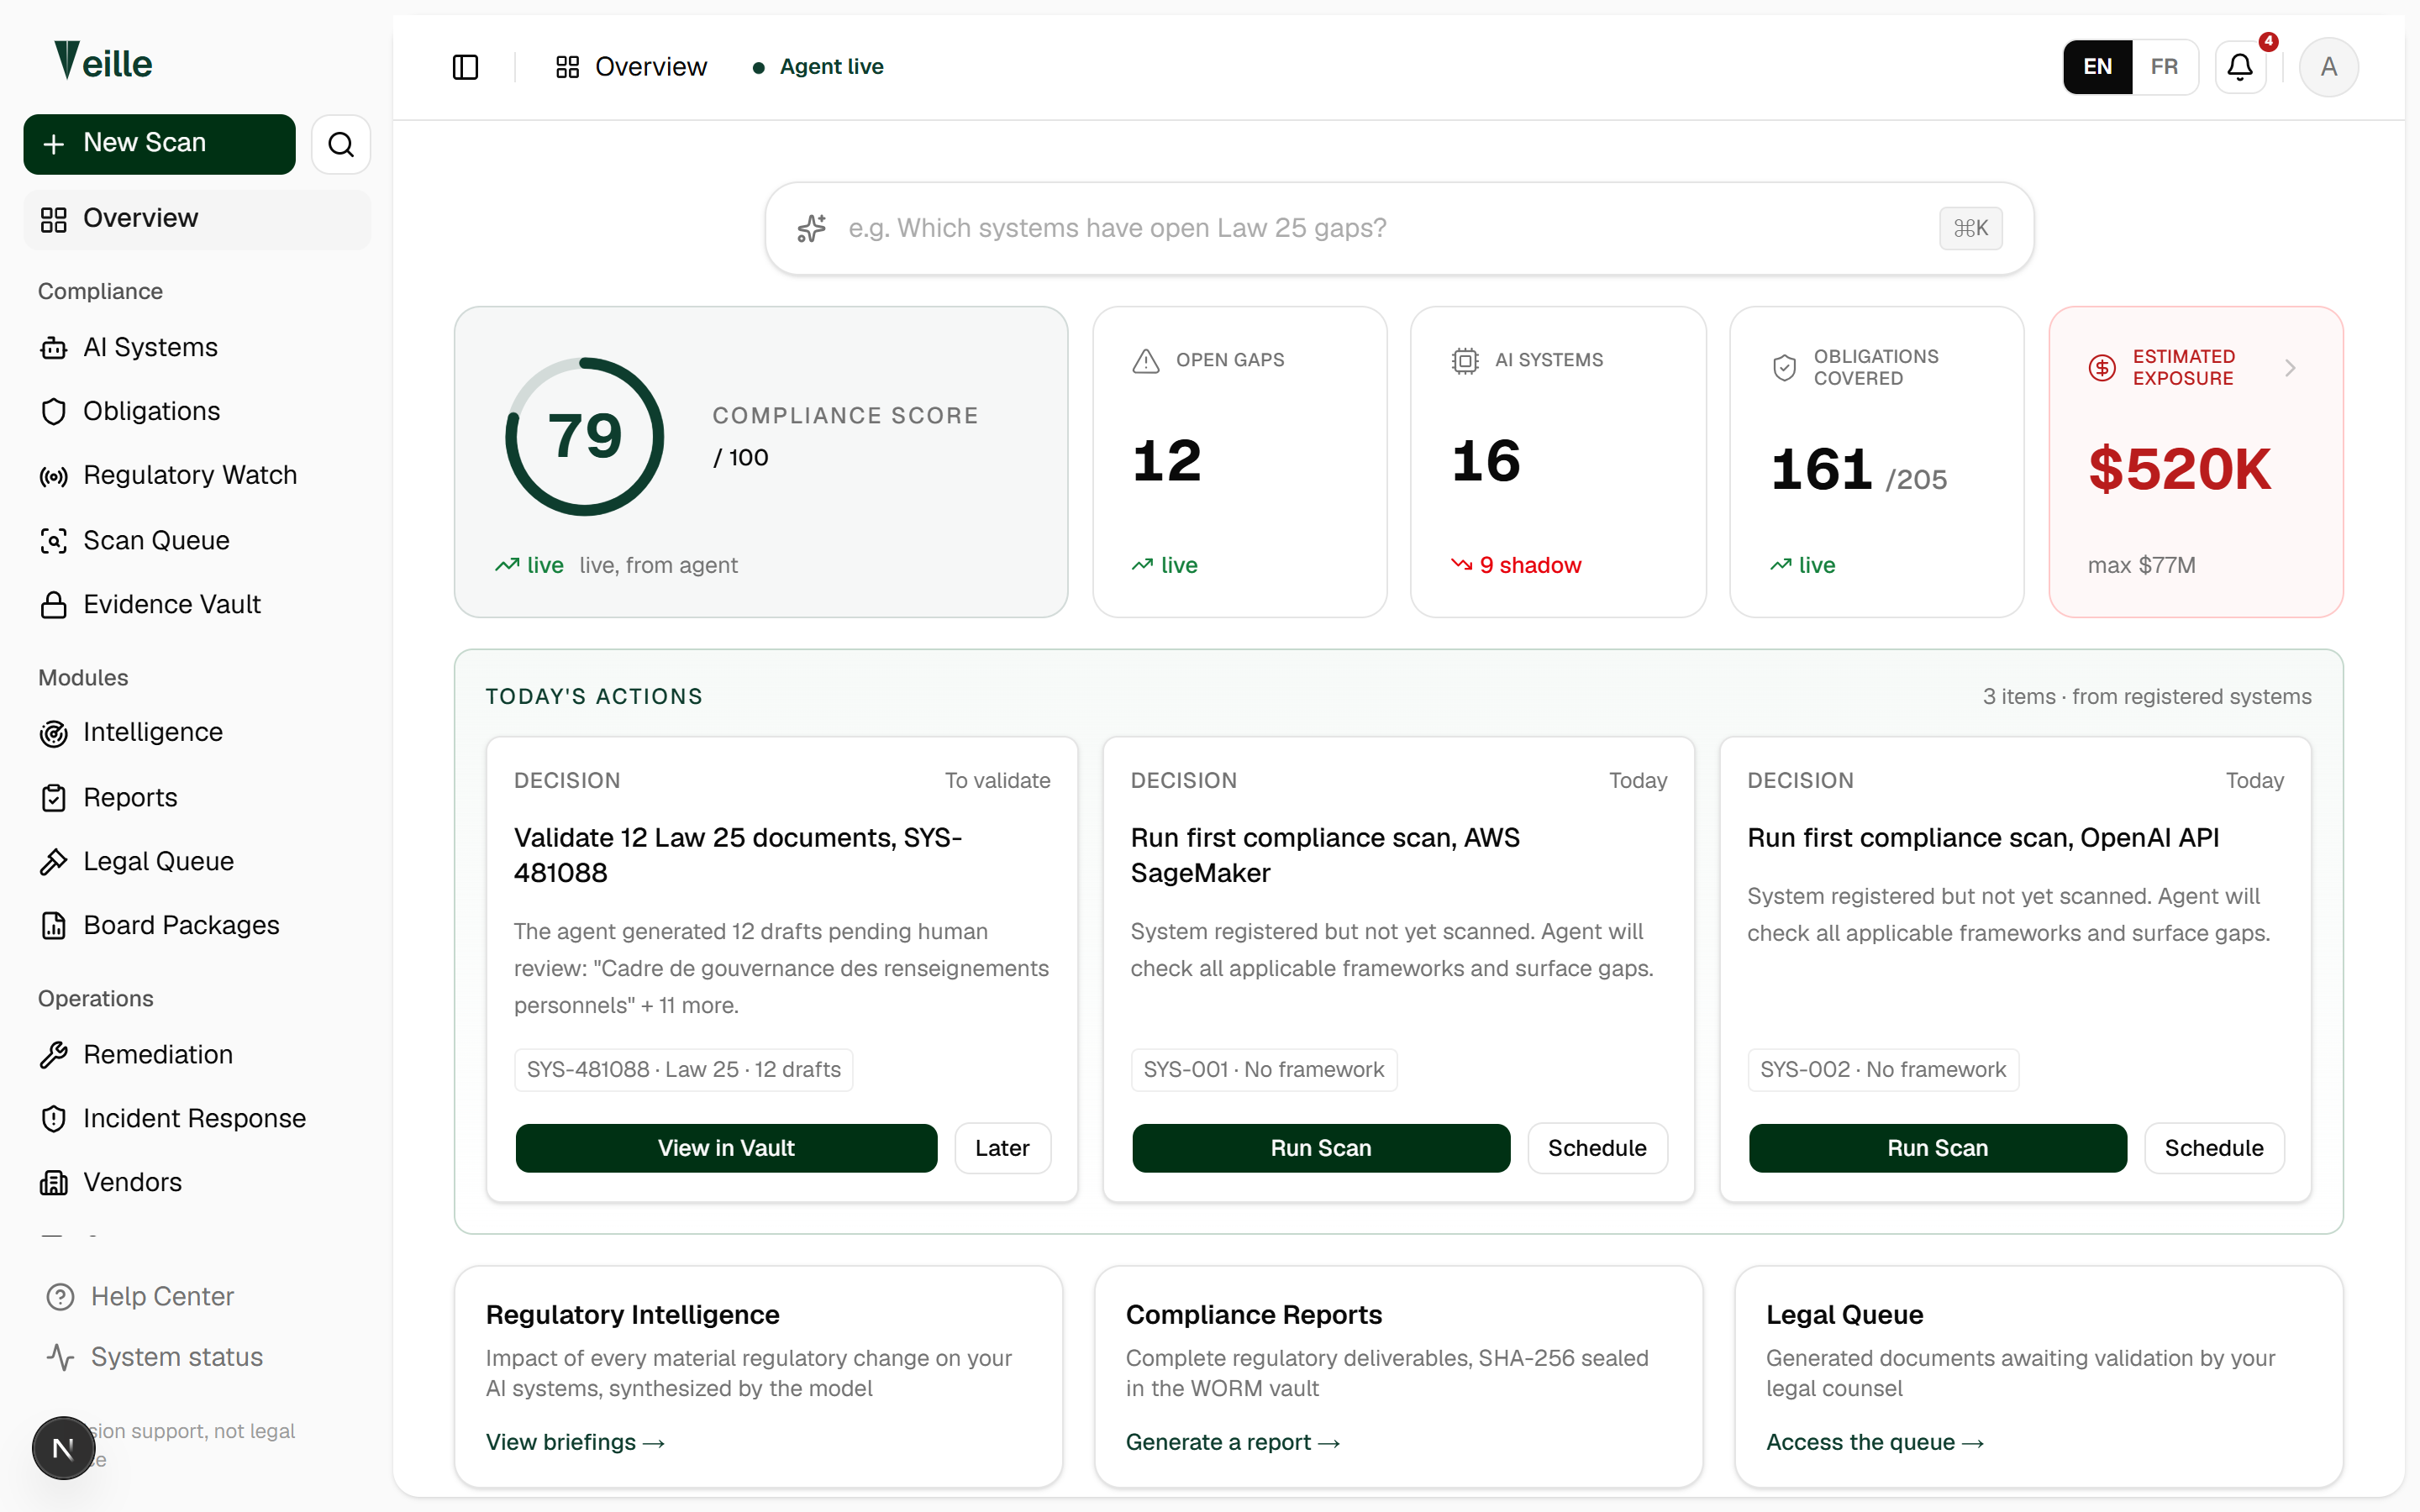
Task: Click the AI Systems chip icon card
Action: tap(1465, 361)
